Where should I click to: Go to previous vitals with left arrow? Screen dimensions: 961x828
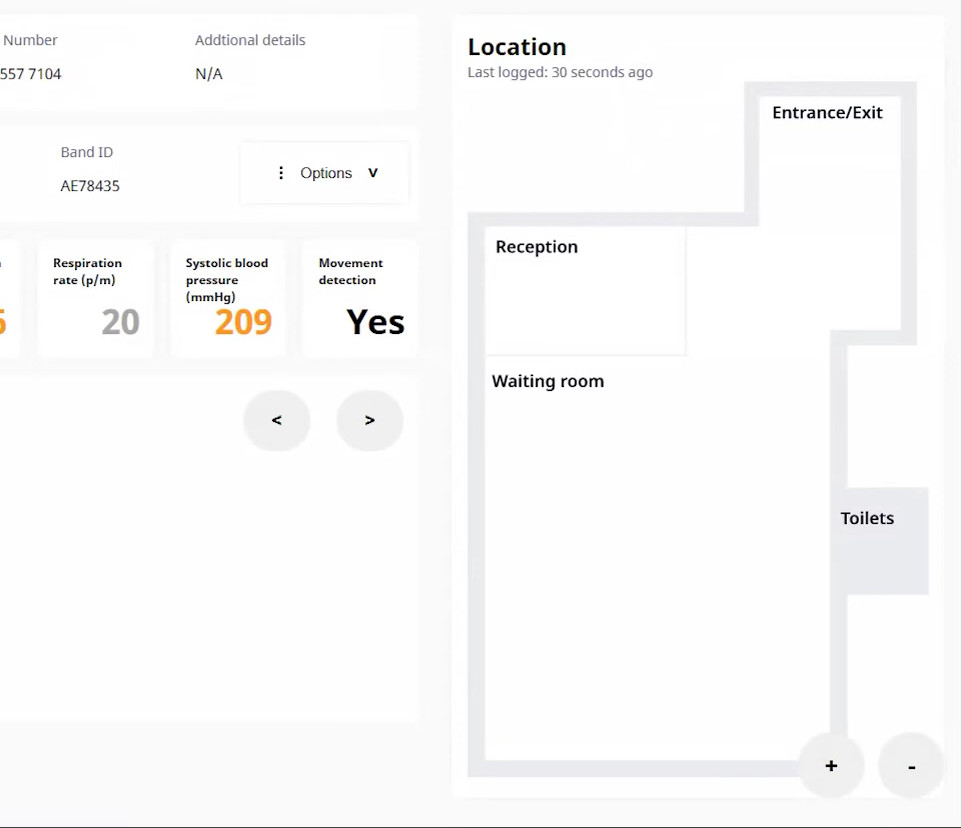[x=277, y=421]
